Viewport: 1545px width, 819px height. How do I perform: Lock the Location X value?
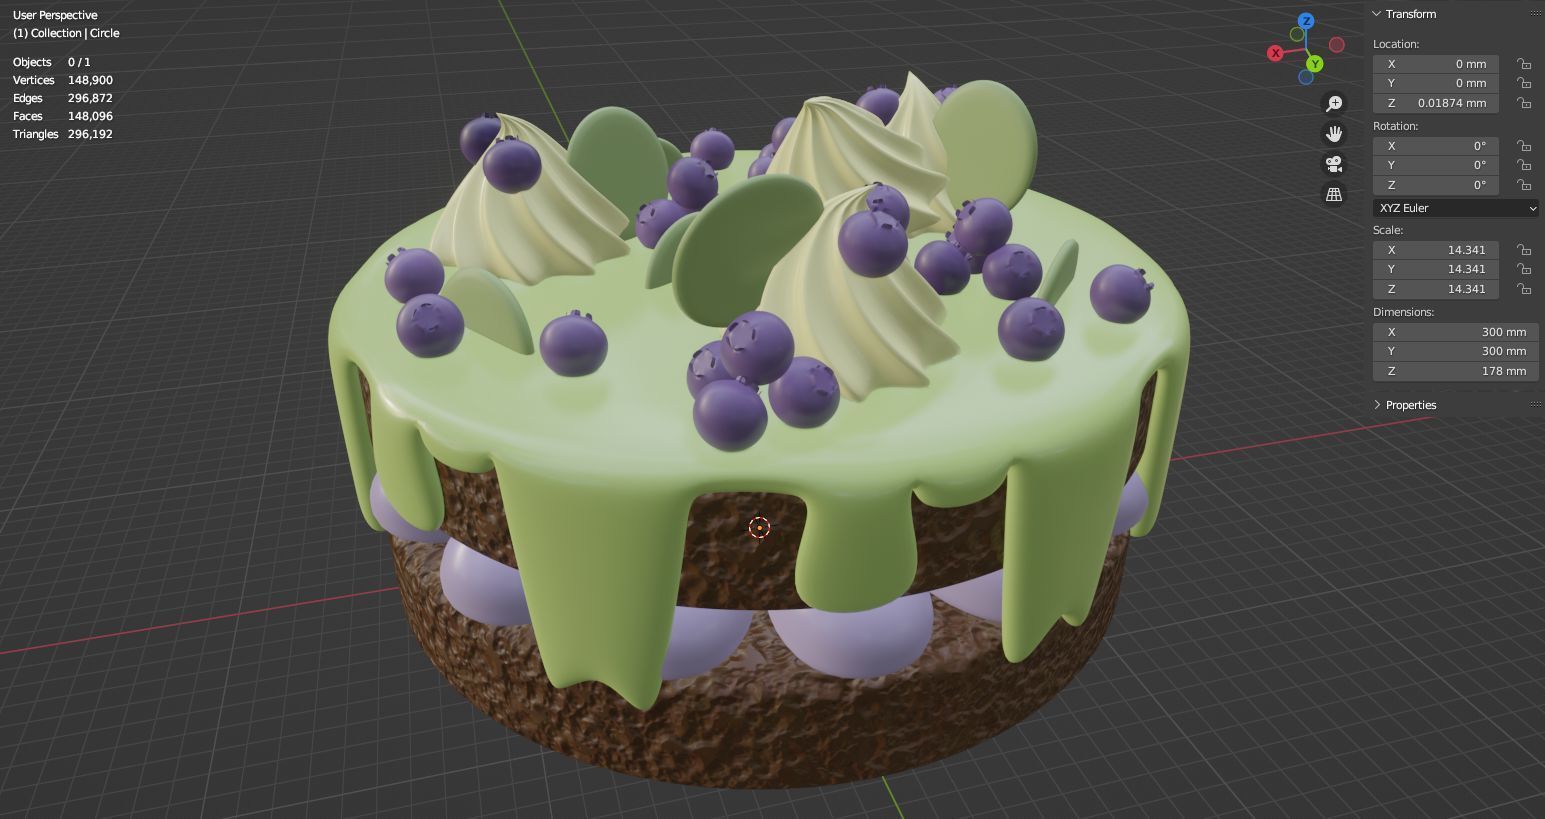pyautogui.click(x=1524, y=63)
